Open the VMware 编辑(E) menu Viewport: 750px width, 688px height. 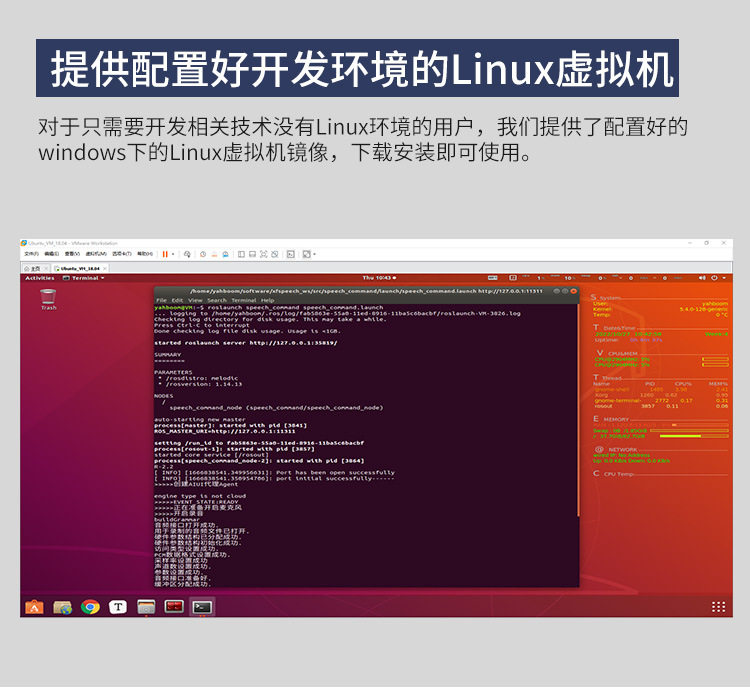pos(51,254)
